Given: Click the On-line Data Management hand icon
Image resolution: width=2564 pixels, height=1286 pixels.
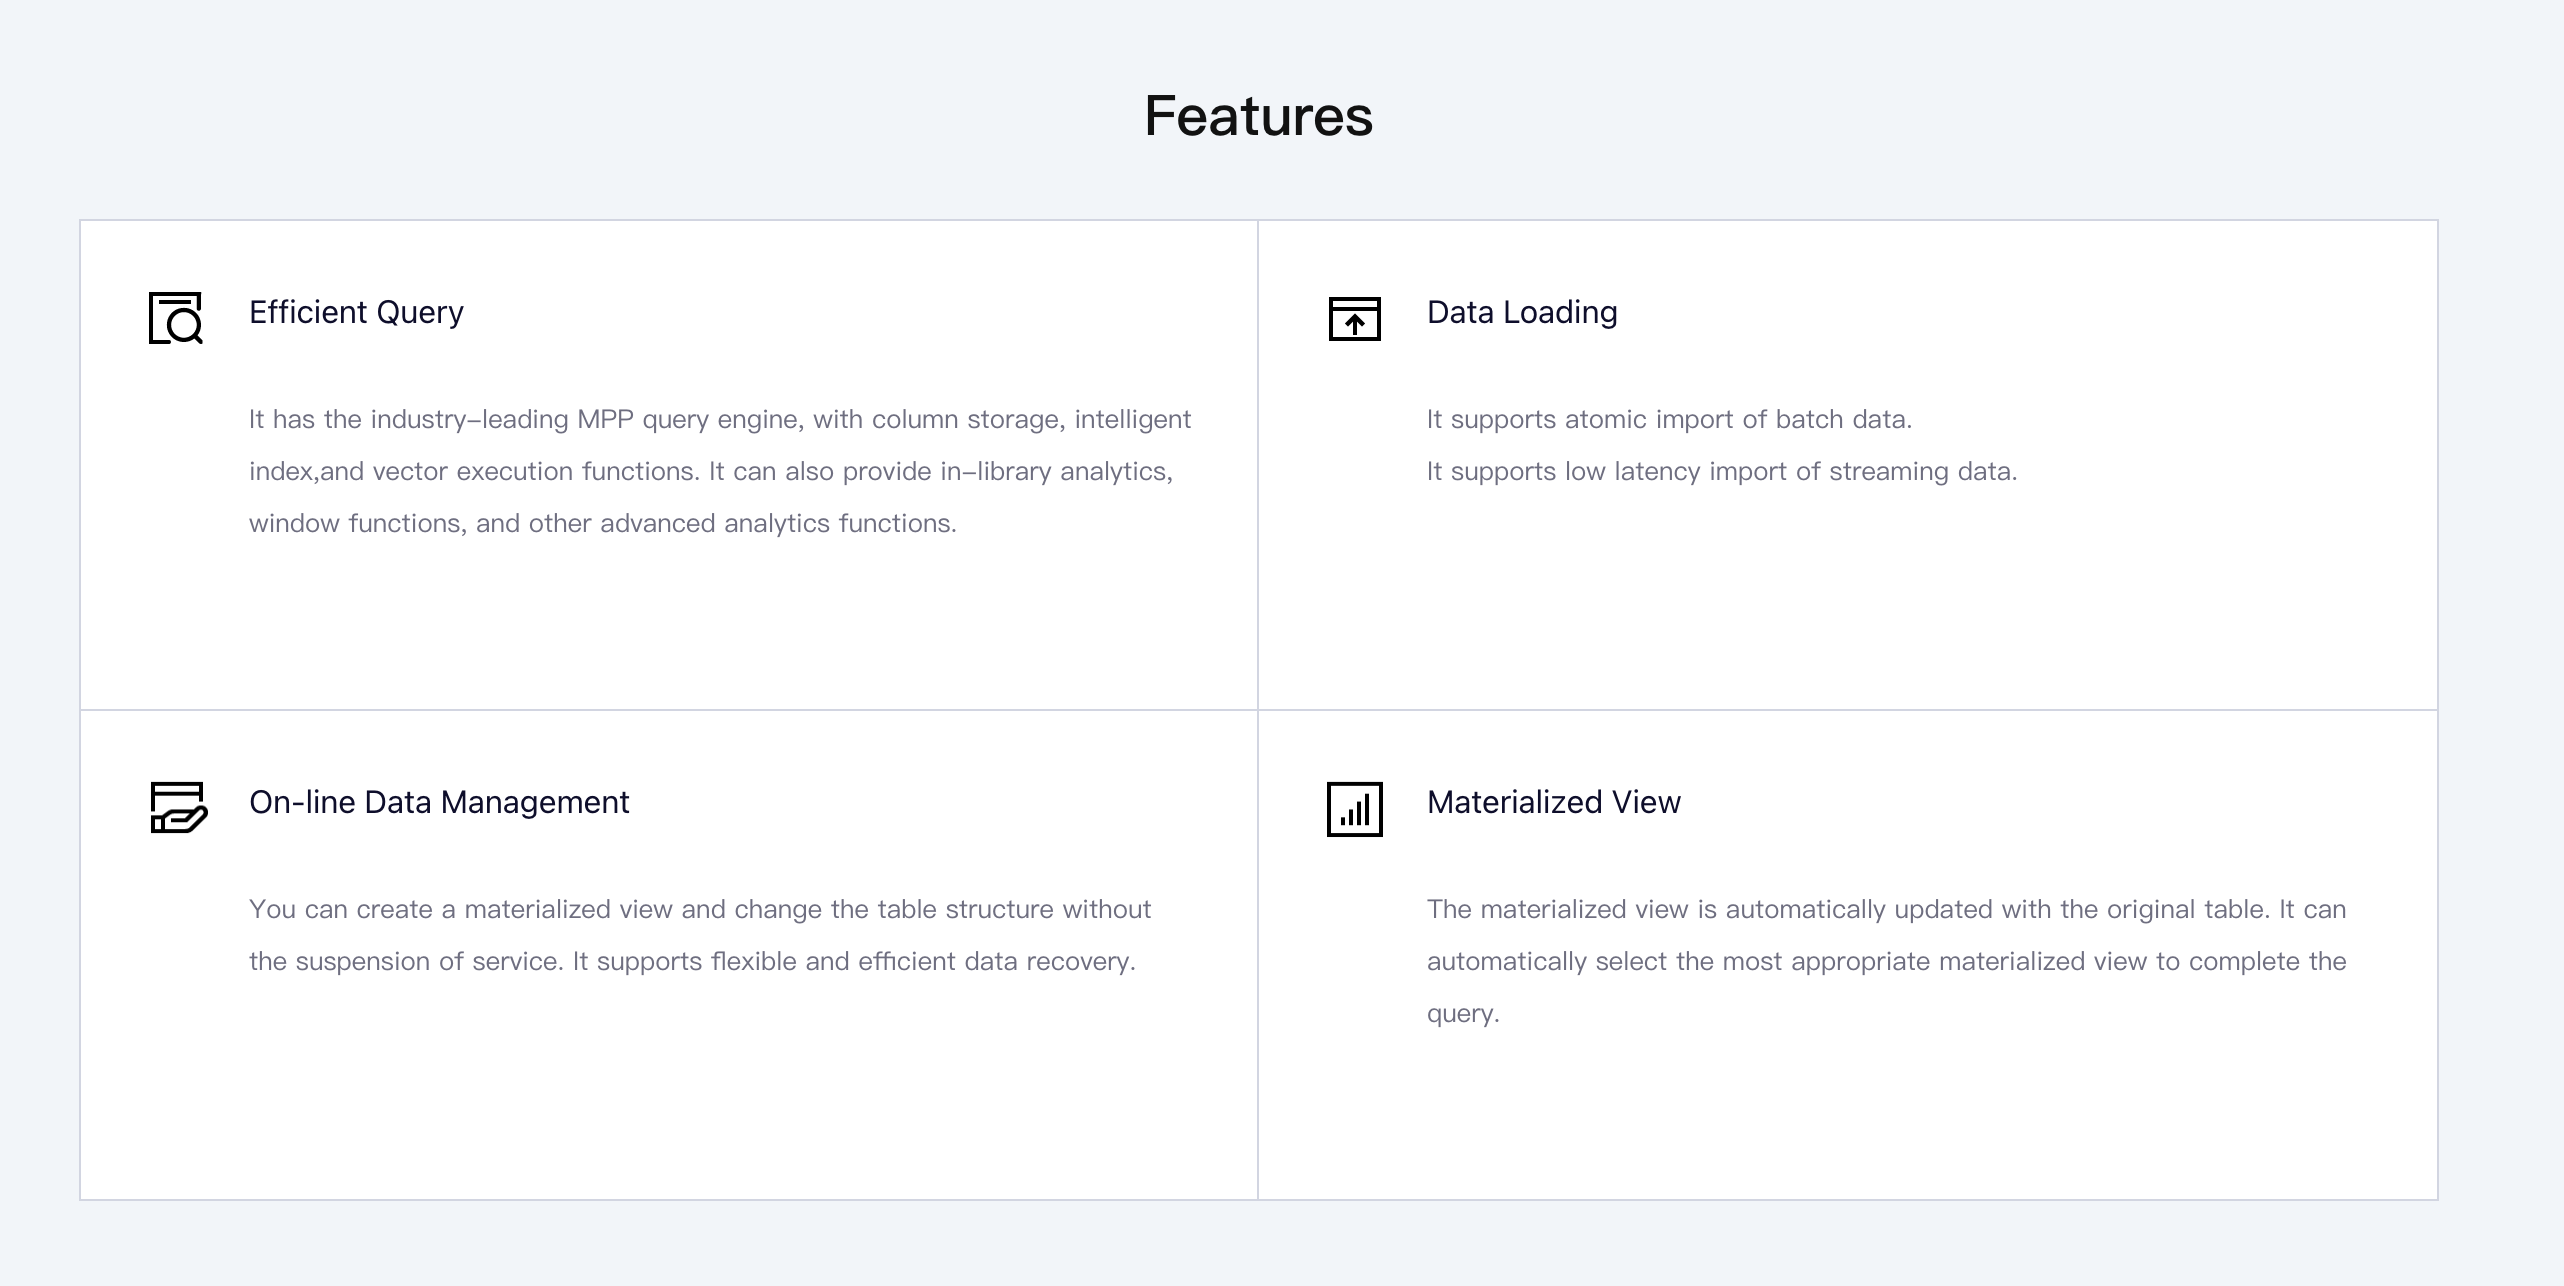Looking at the screenshot, I should tap(178, 807).
